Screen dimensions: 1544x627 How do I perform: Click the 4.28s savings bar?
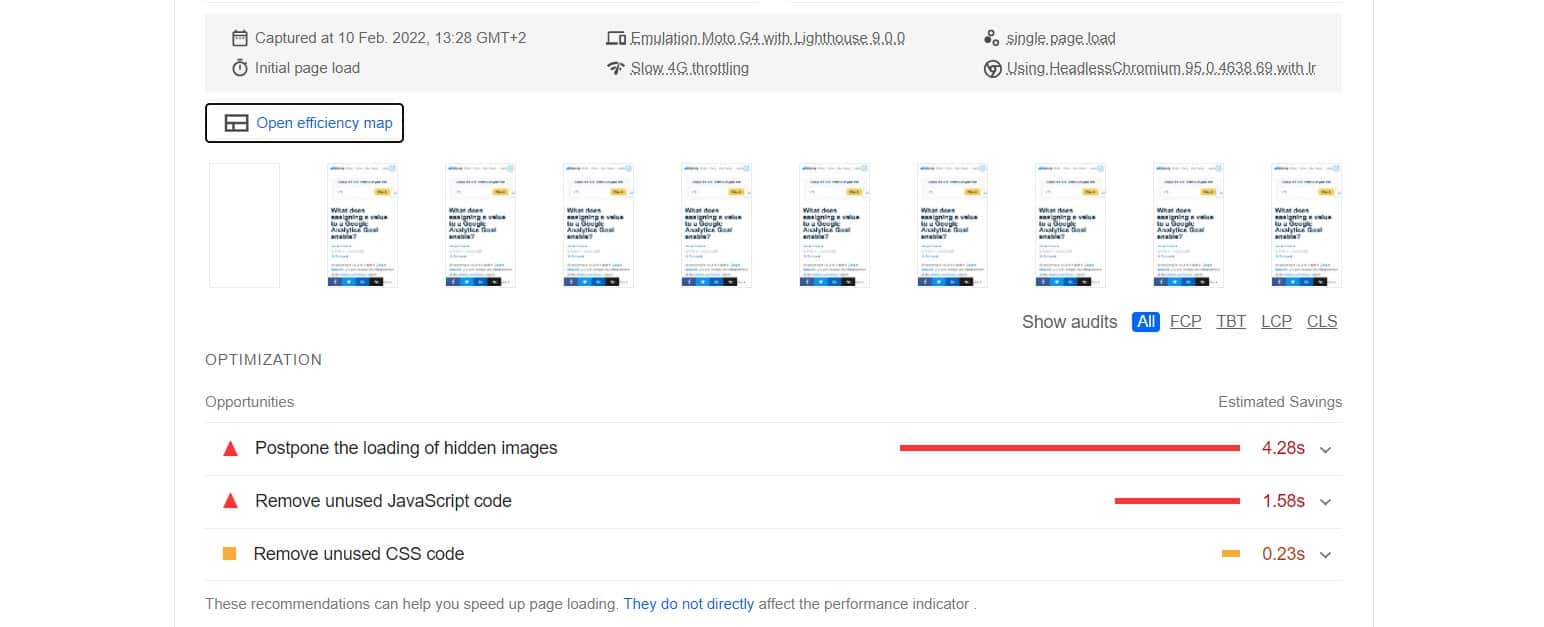pyautogui.click(x=1070, y=448)
